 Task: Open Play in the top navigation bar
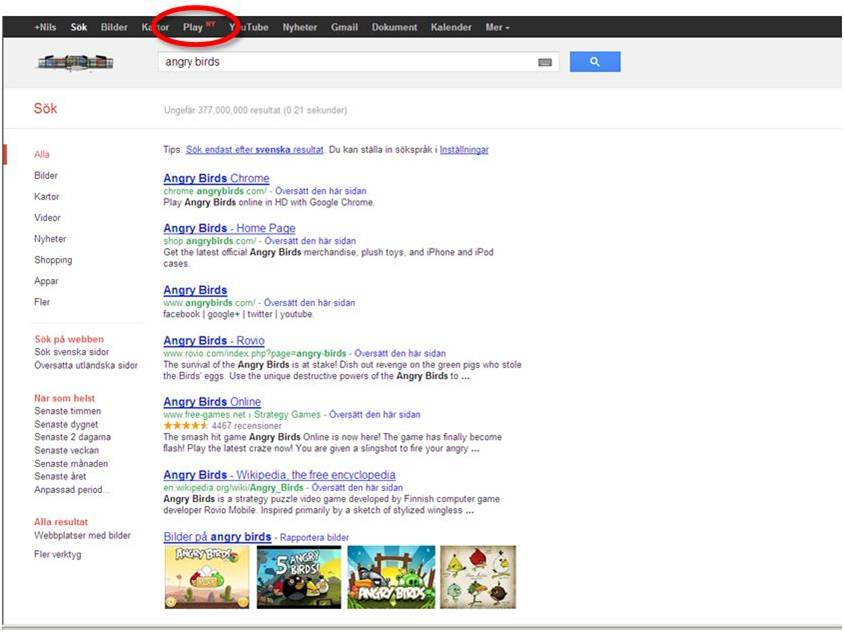(x=193, y=27)
